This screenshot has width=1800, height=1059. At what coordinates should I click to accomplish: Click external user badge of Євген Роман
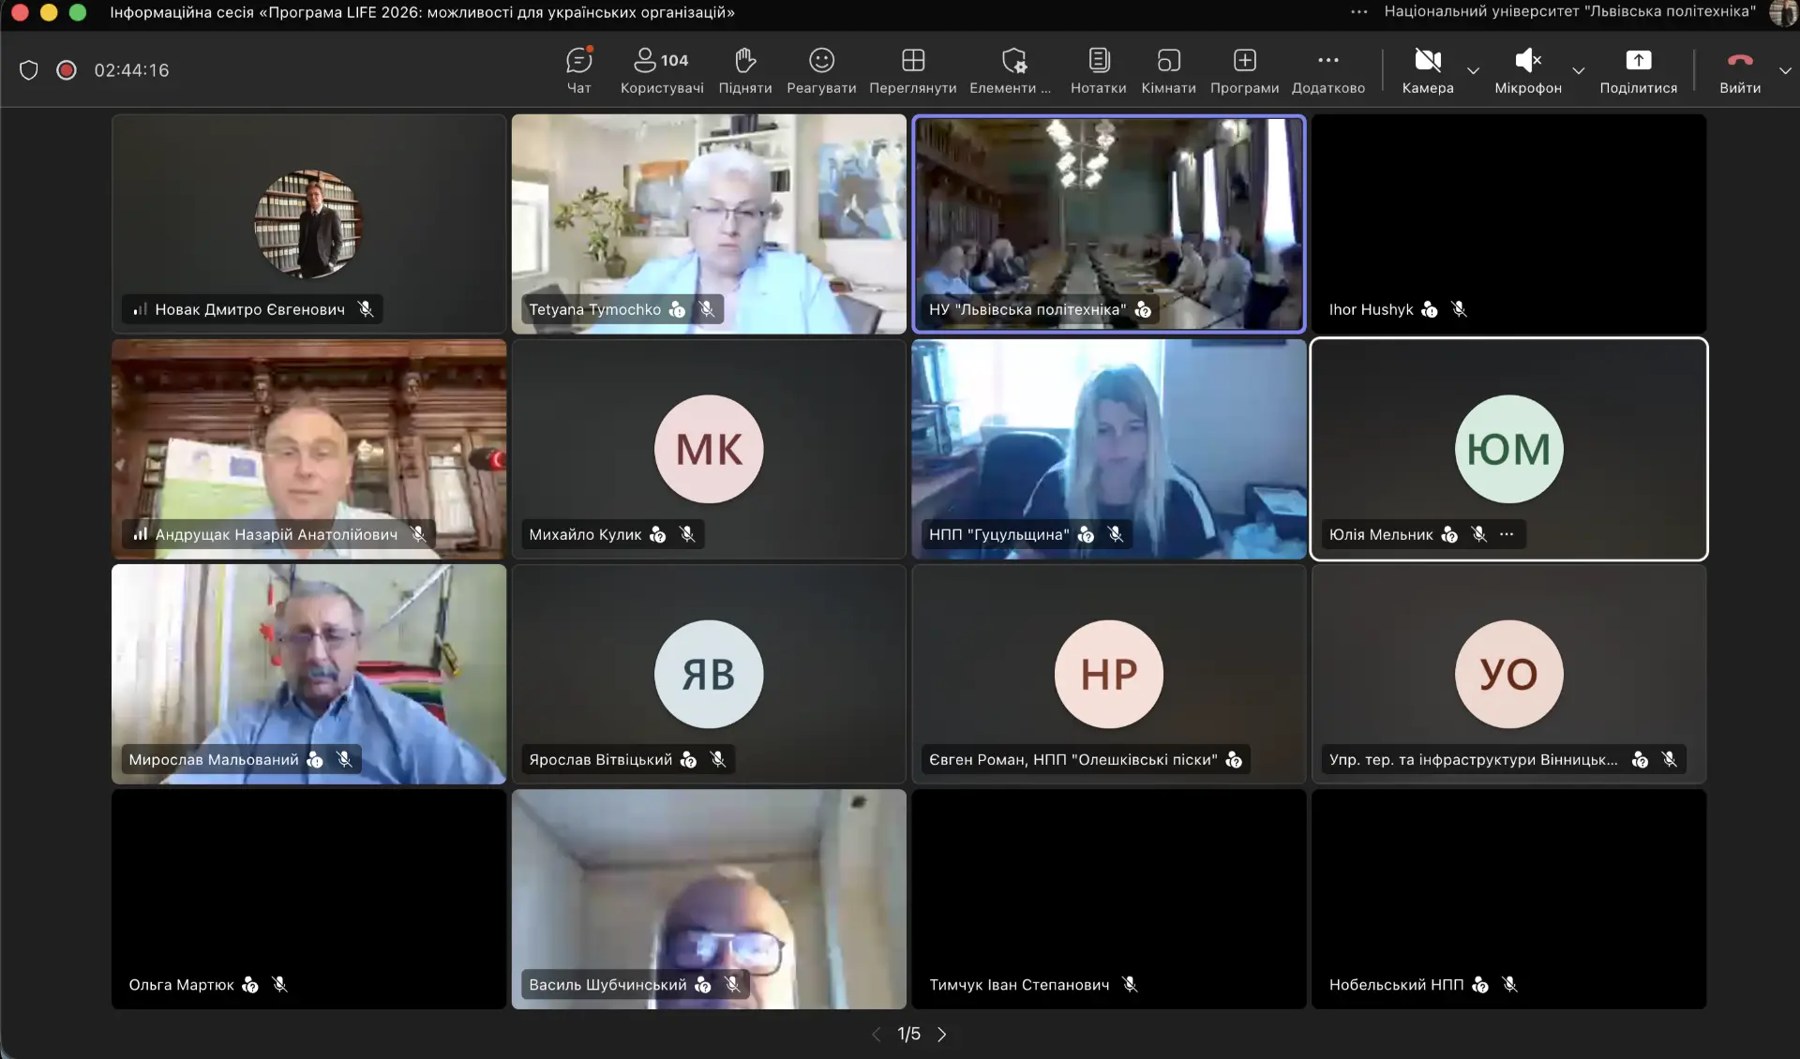click(x=1234, y=760)
